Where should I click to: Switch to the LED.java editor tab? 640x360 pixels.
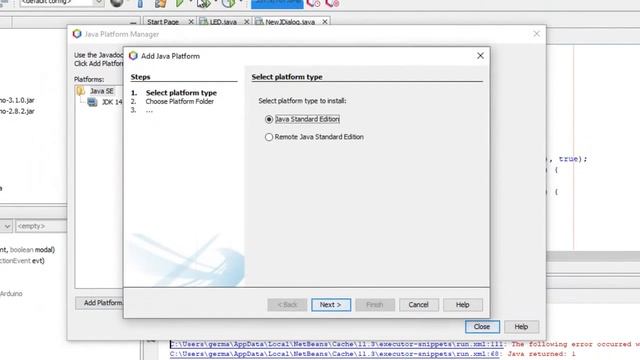[223, 22]
